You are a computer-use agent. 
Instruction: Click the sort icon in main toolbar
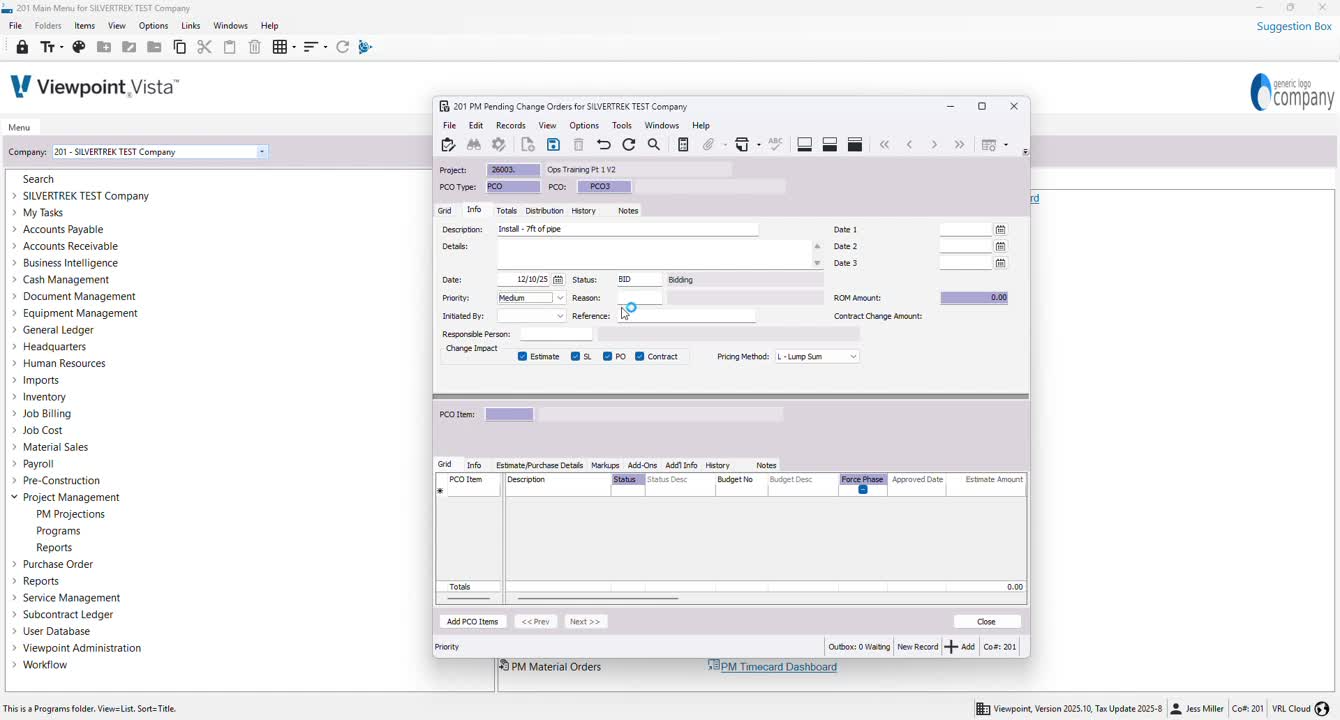315,47
